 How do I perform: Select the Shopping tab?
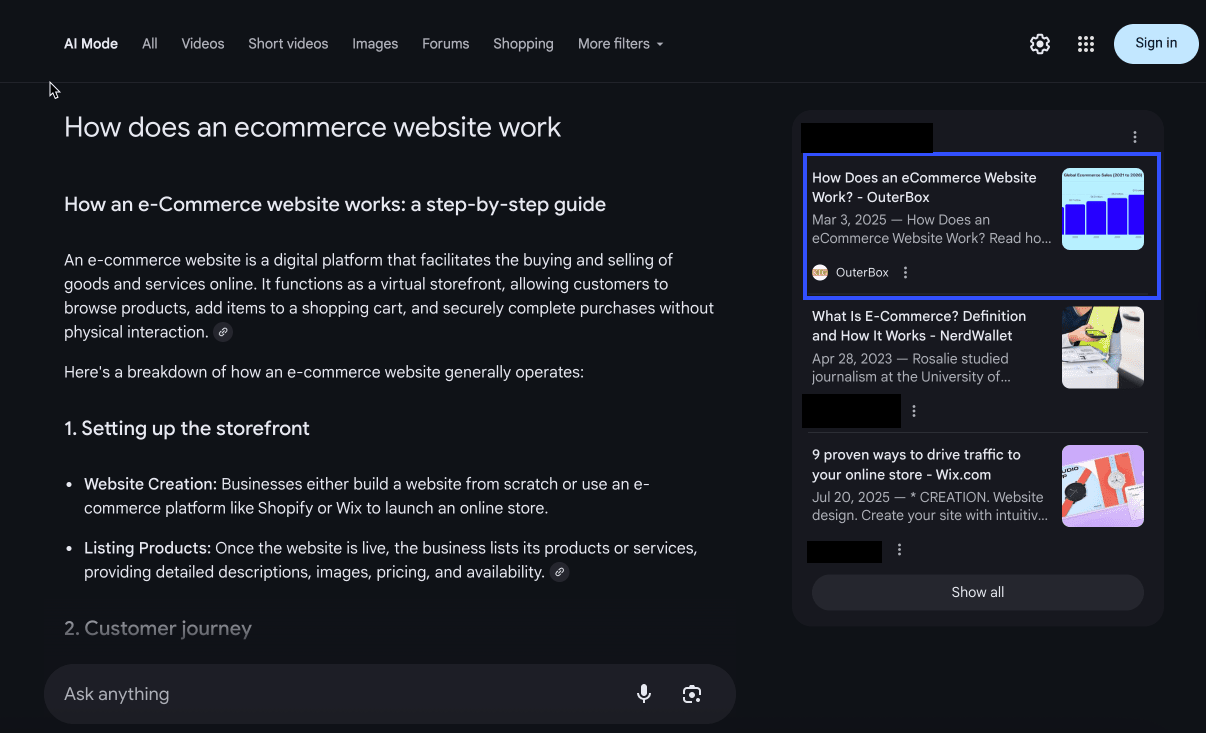click(523, 44)
